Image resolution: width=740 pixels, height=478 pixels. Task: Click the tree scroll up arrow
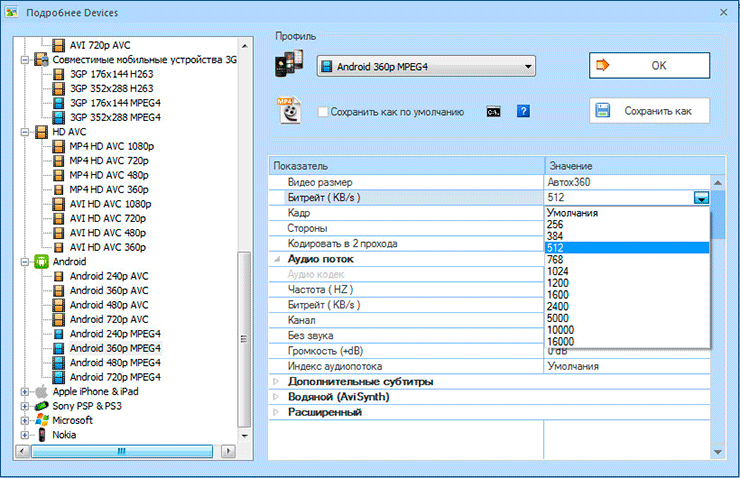[x=244, y=46]
